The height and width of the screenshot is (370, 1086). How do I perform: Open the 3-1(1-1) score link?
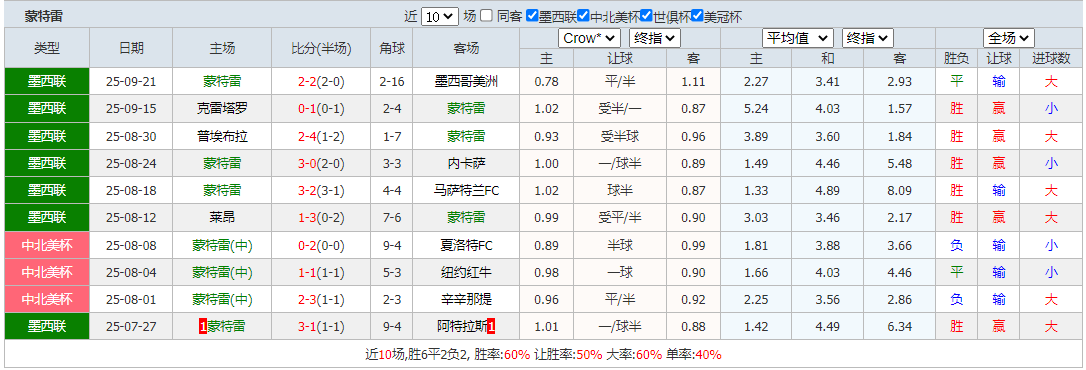point(321,326)
